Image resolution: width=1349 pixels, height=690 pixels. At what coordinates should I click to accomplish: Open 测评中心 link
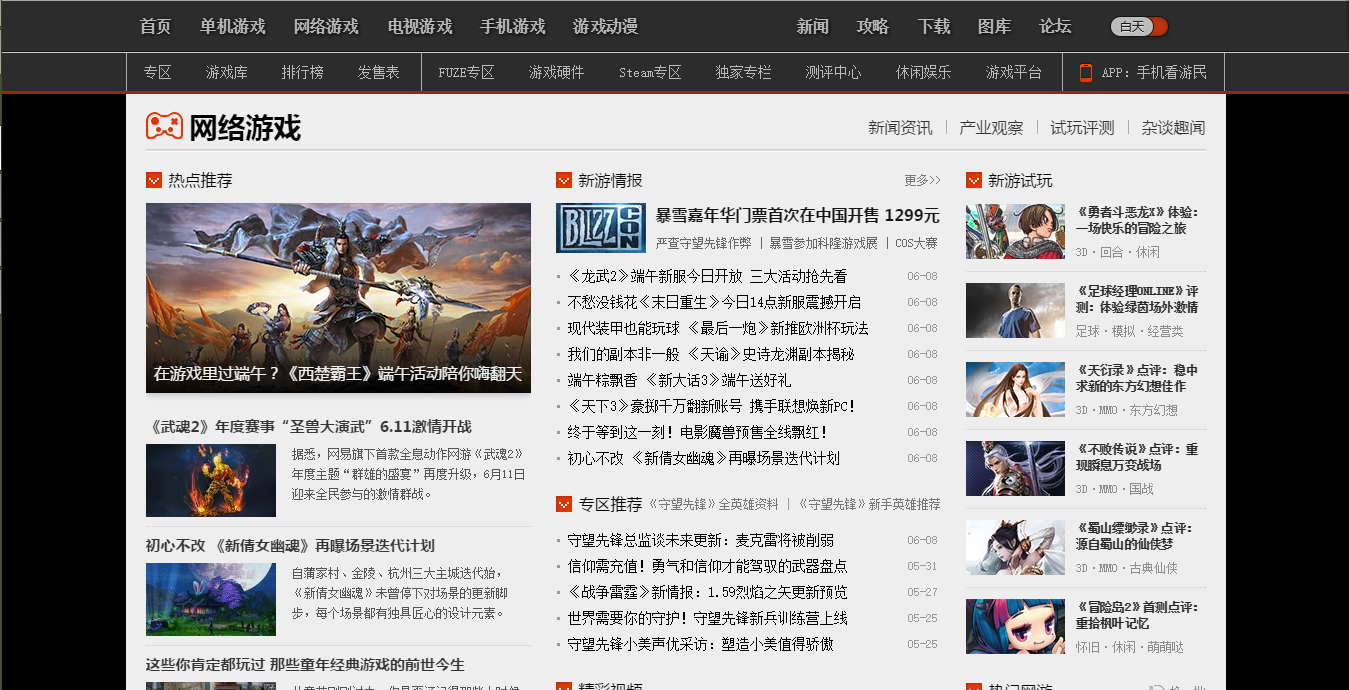[x=834, y=72]
